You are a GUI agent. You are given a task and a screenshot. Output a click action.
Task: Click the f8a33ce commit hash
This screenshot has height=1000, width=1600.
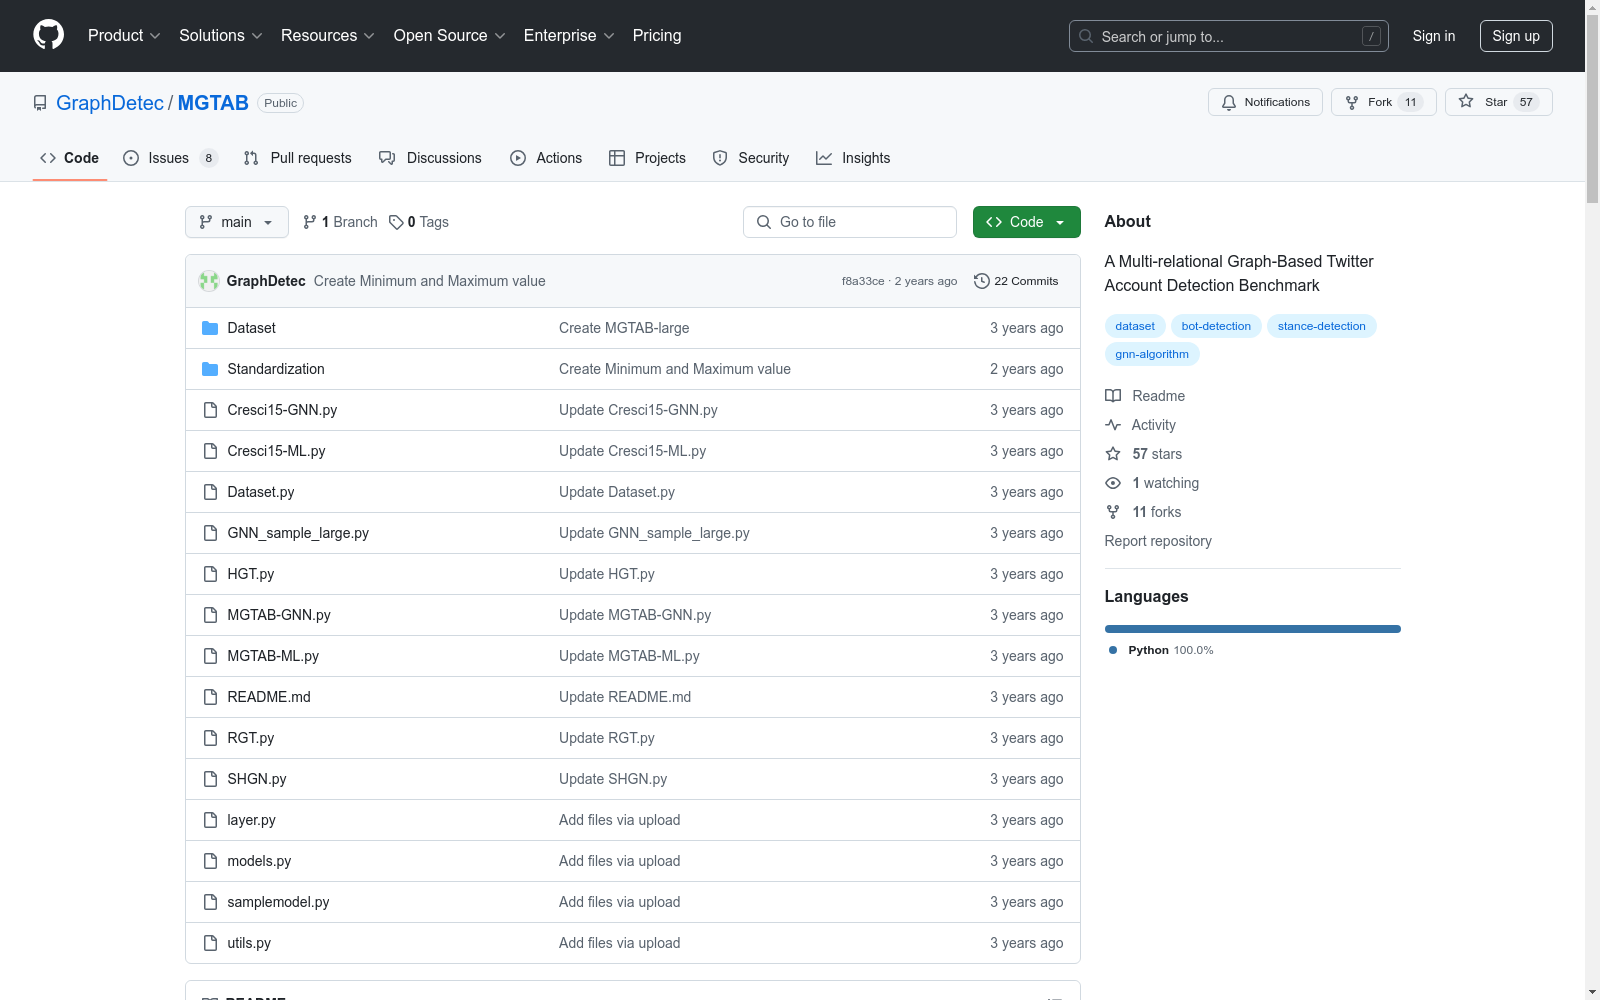click(x=863, y=281)
